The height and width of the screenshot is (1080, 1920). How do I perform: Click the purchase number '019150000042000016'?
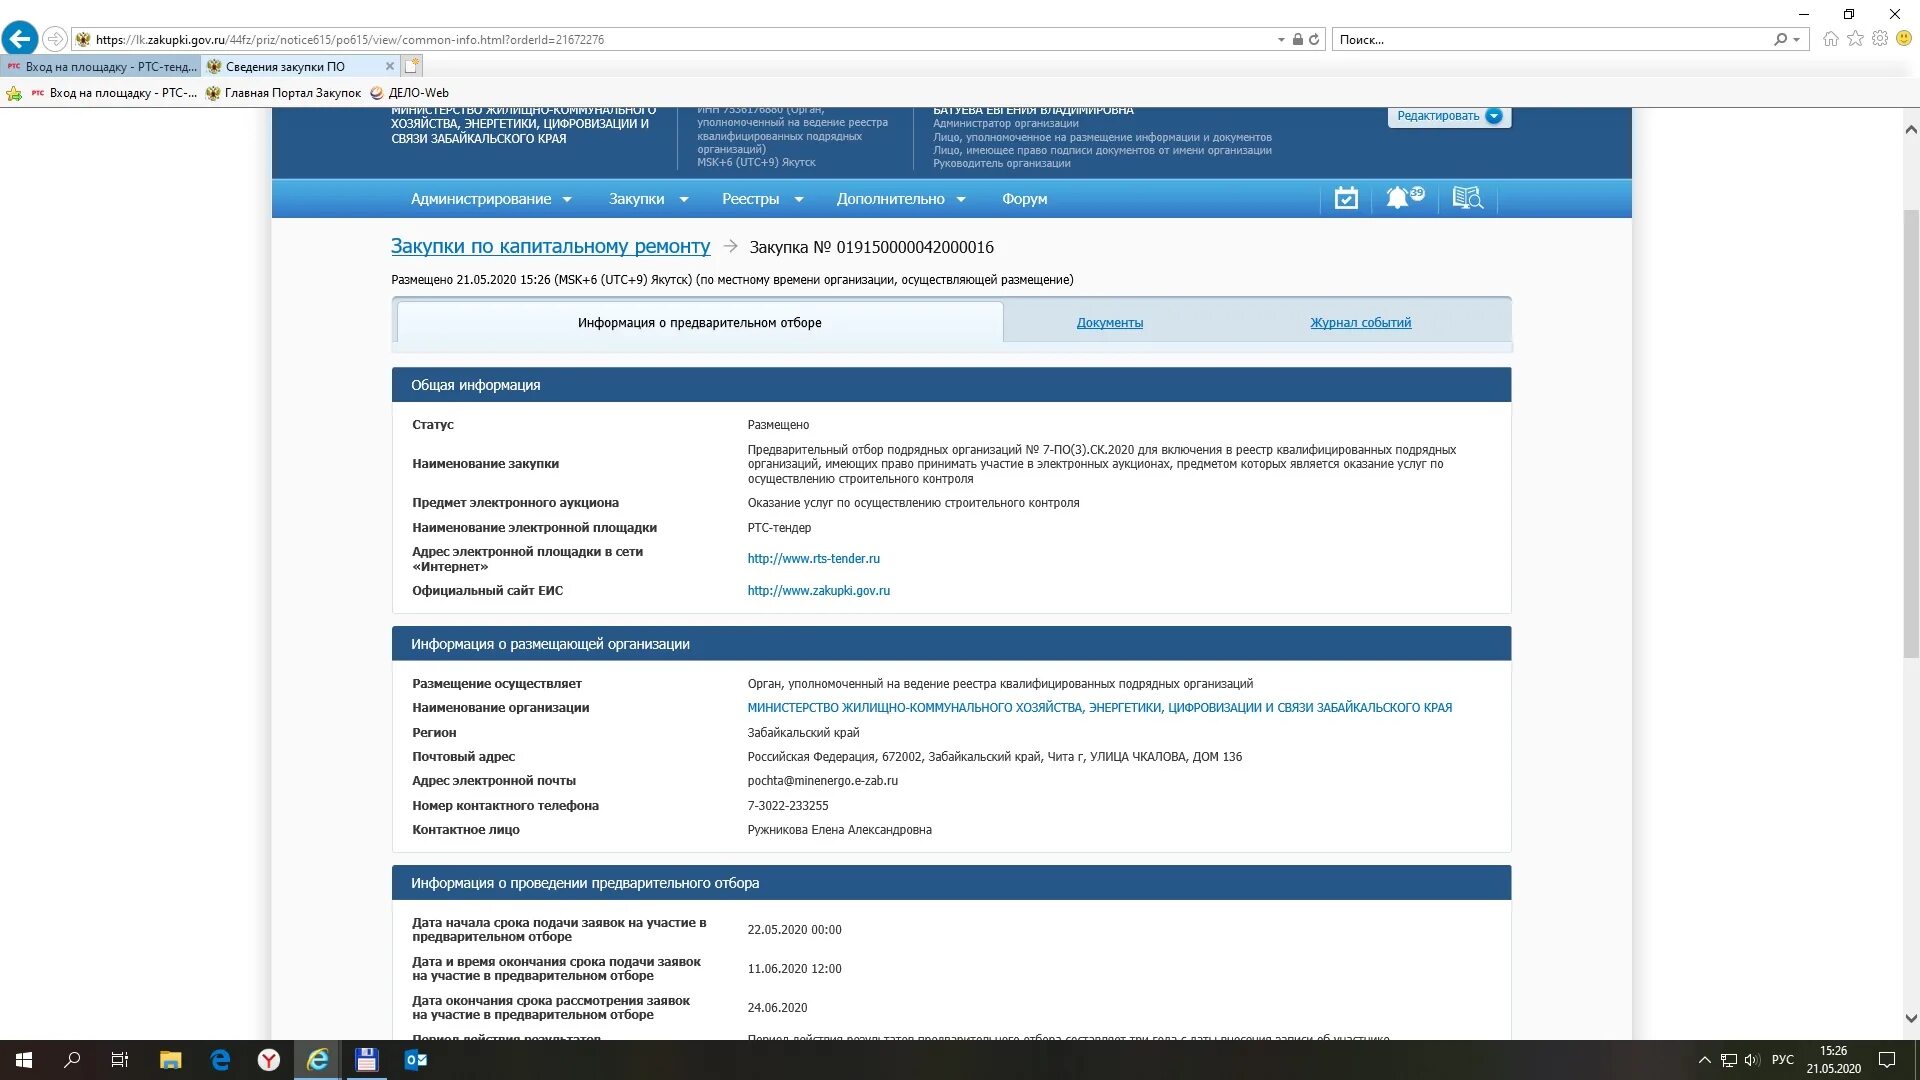[915, 247]
